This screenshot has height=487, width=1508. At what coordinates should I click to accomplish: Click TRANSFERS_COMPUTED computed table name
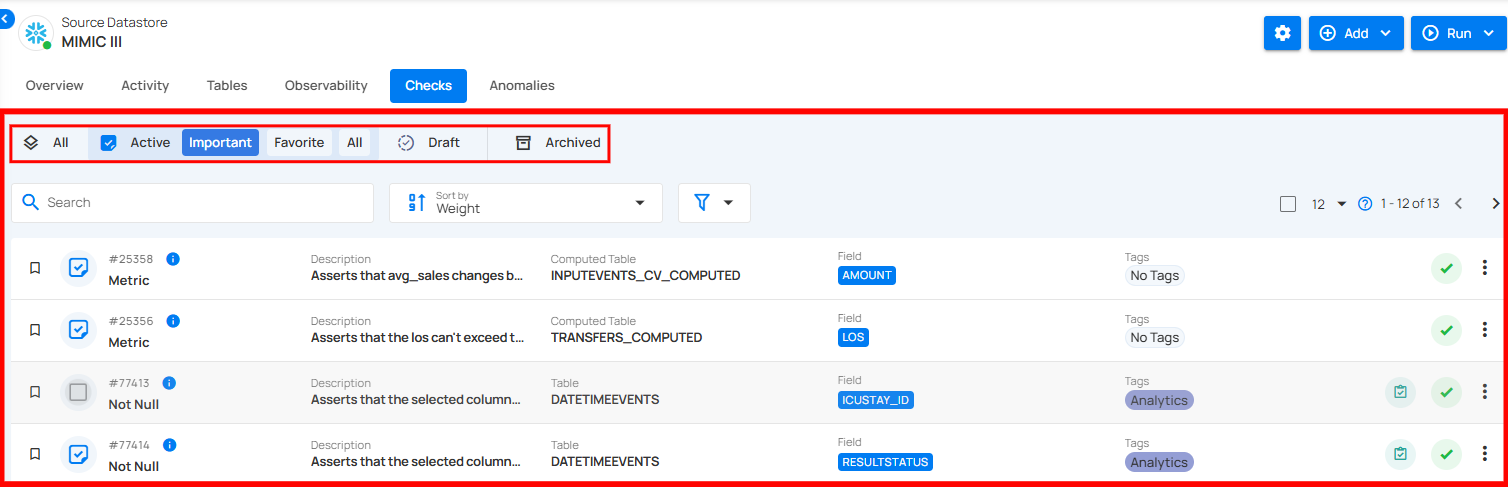[x=627, y=338]
